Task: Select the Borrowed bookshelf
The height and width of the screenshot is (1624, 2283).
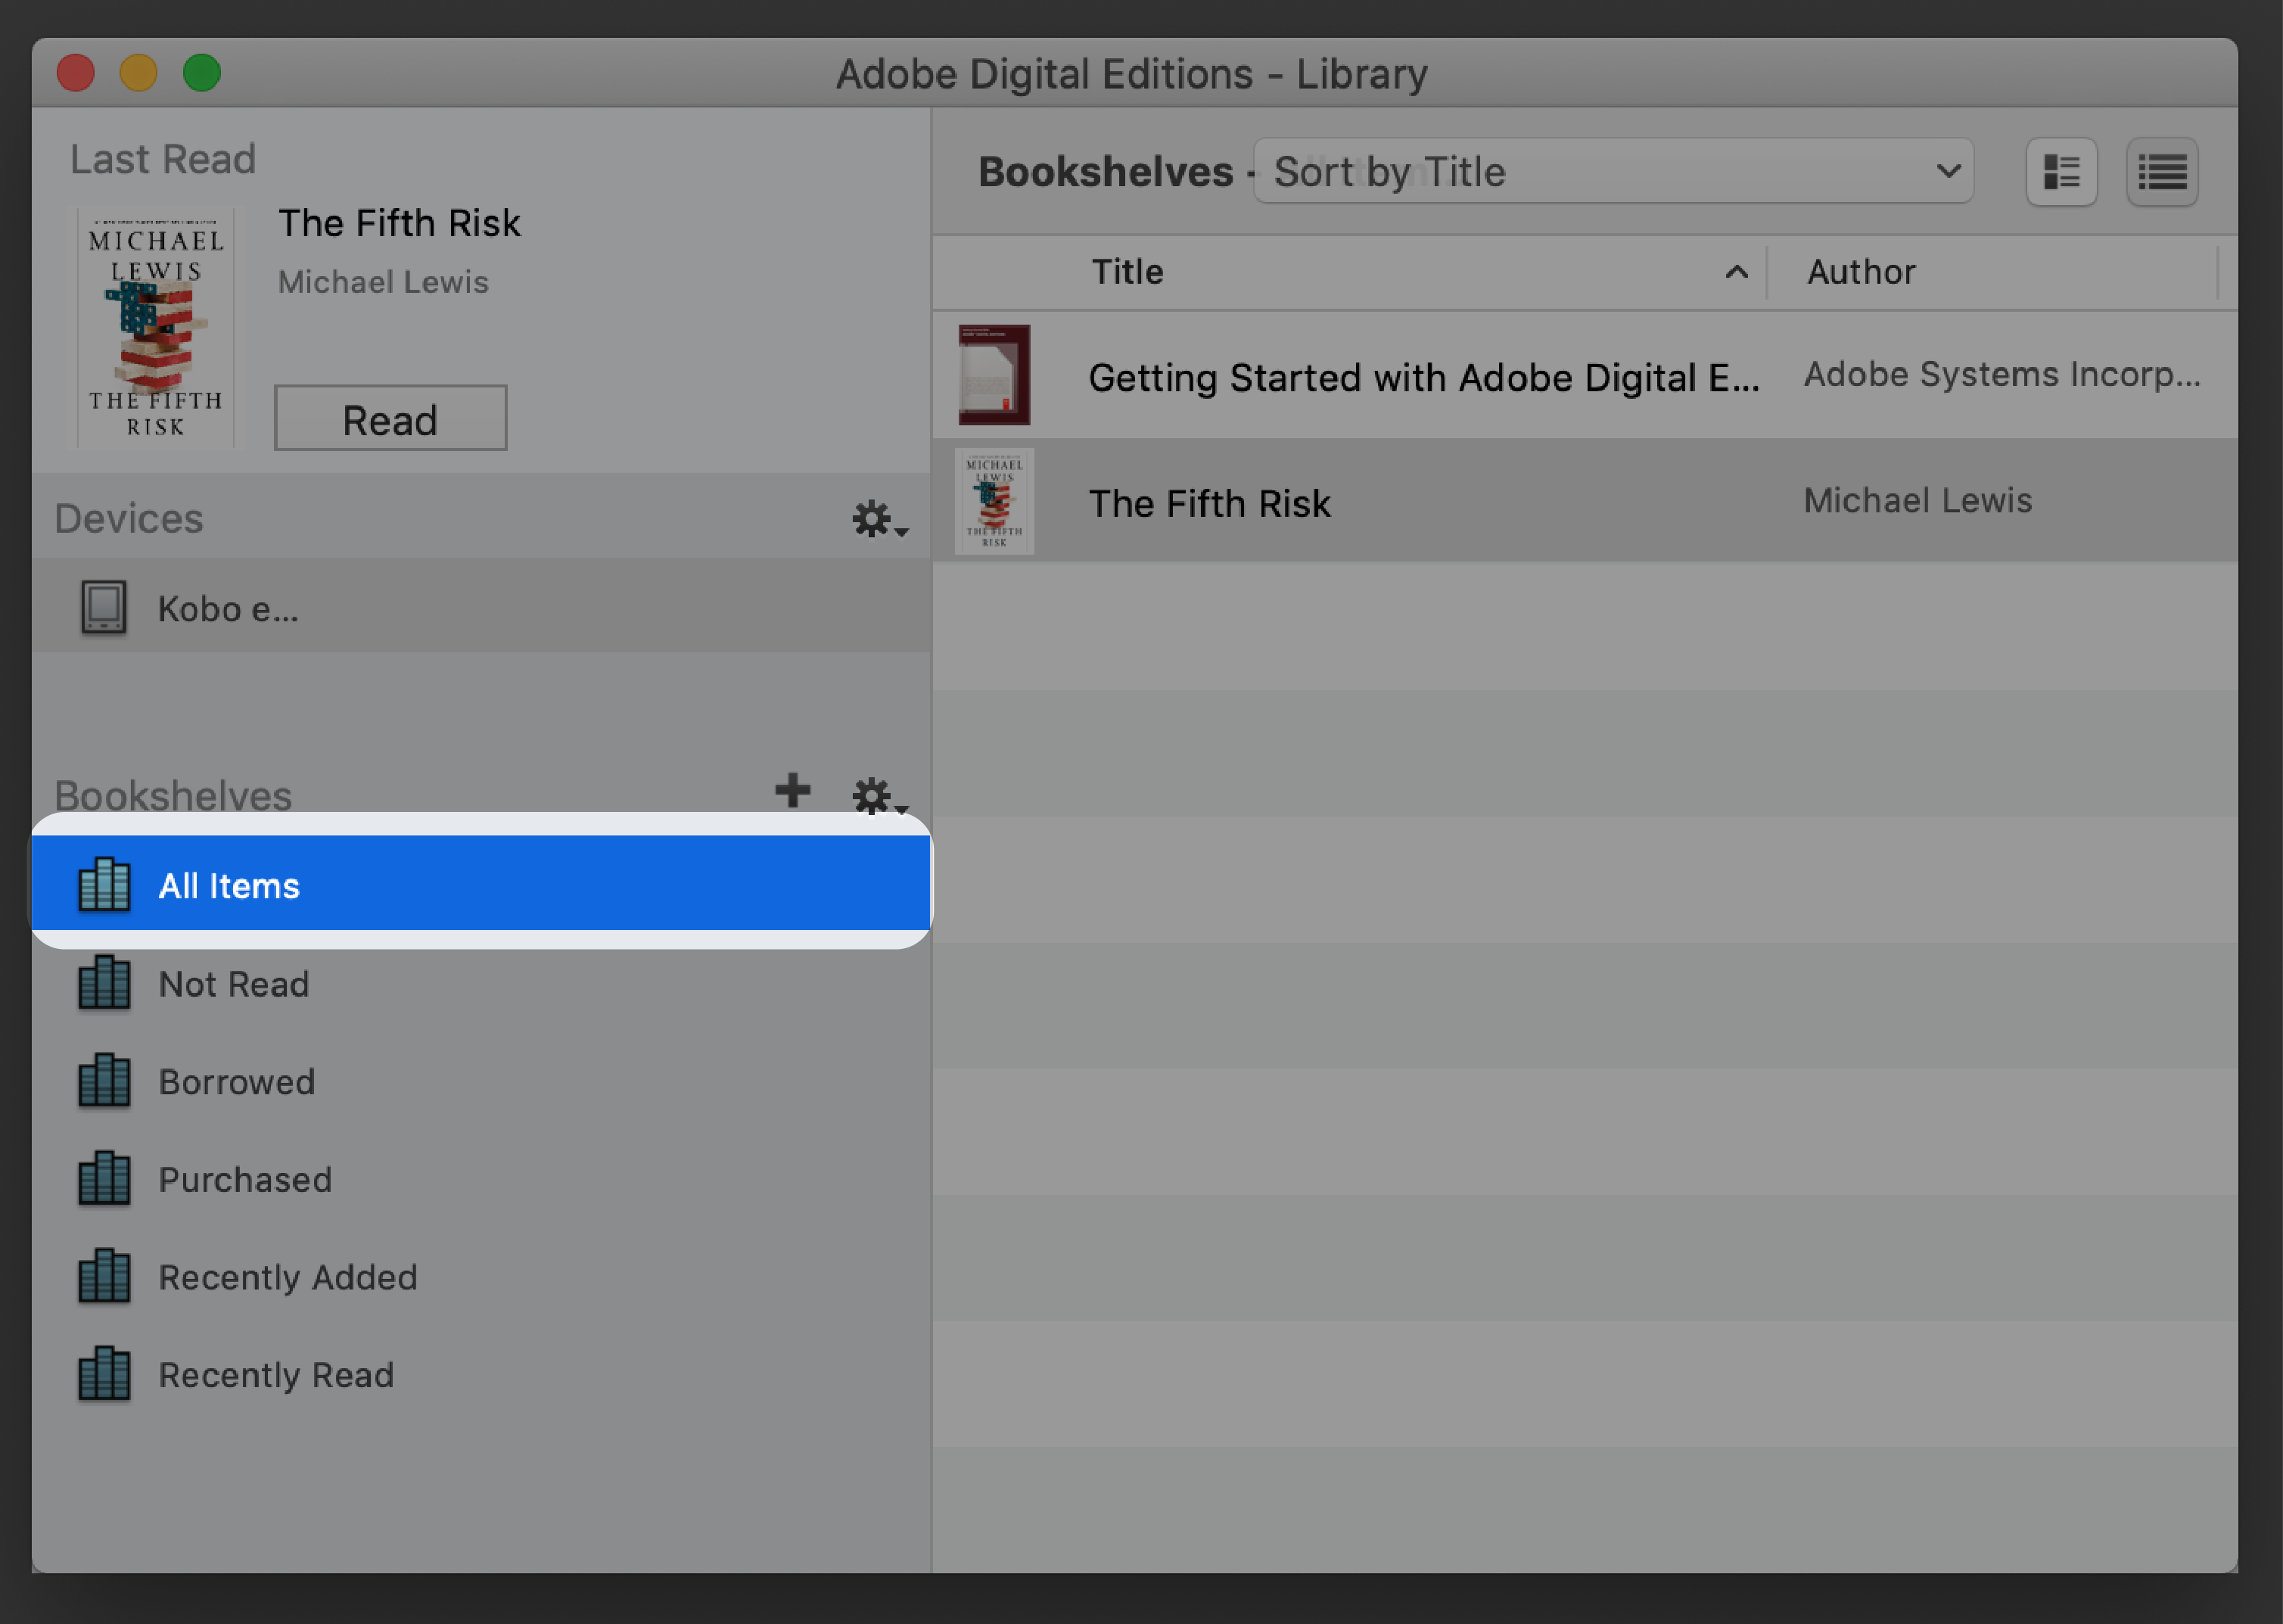Action: (238, 1079)
